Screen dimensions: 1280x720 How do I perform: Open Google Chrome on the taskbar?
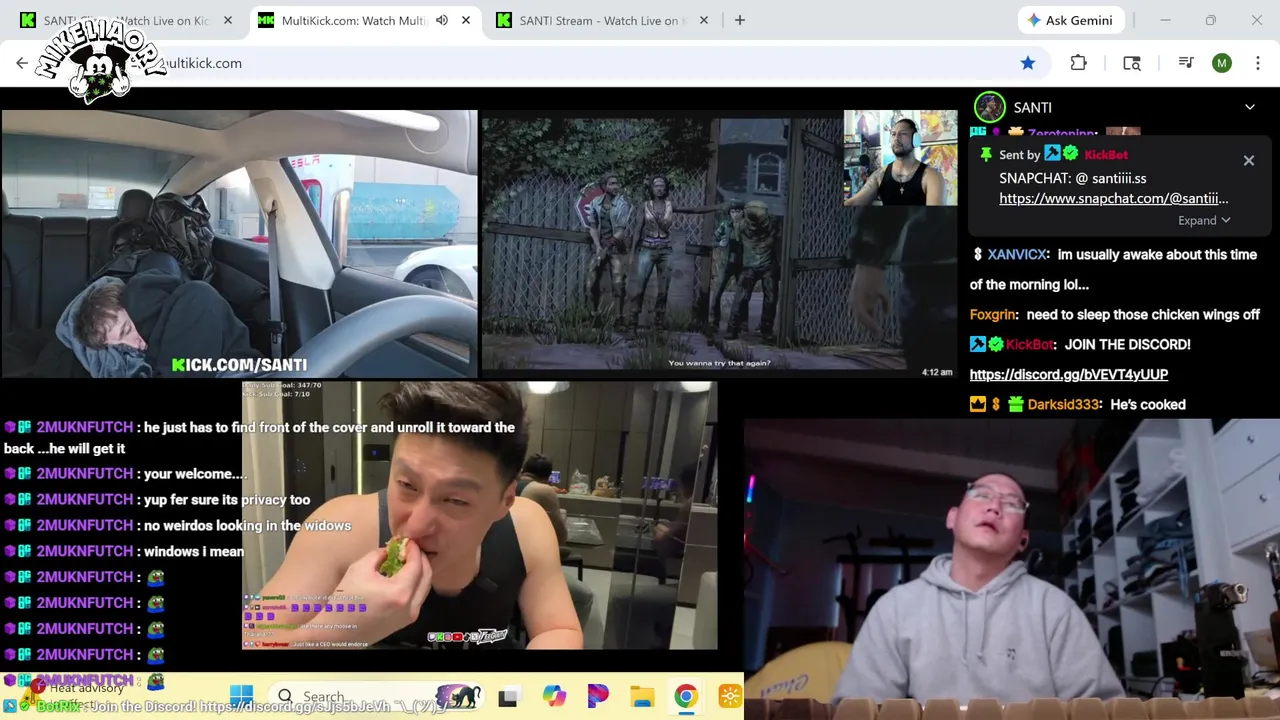(686, 696)
